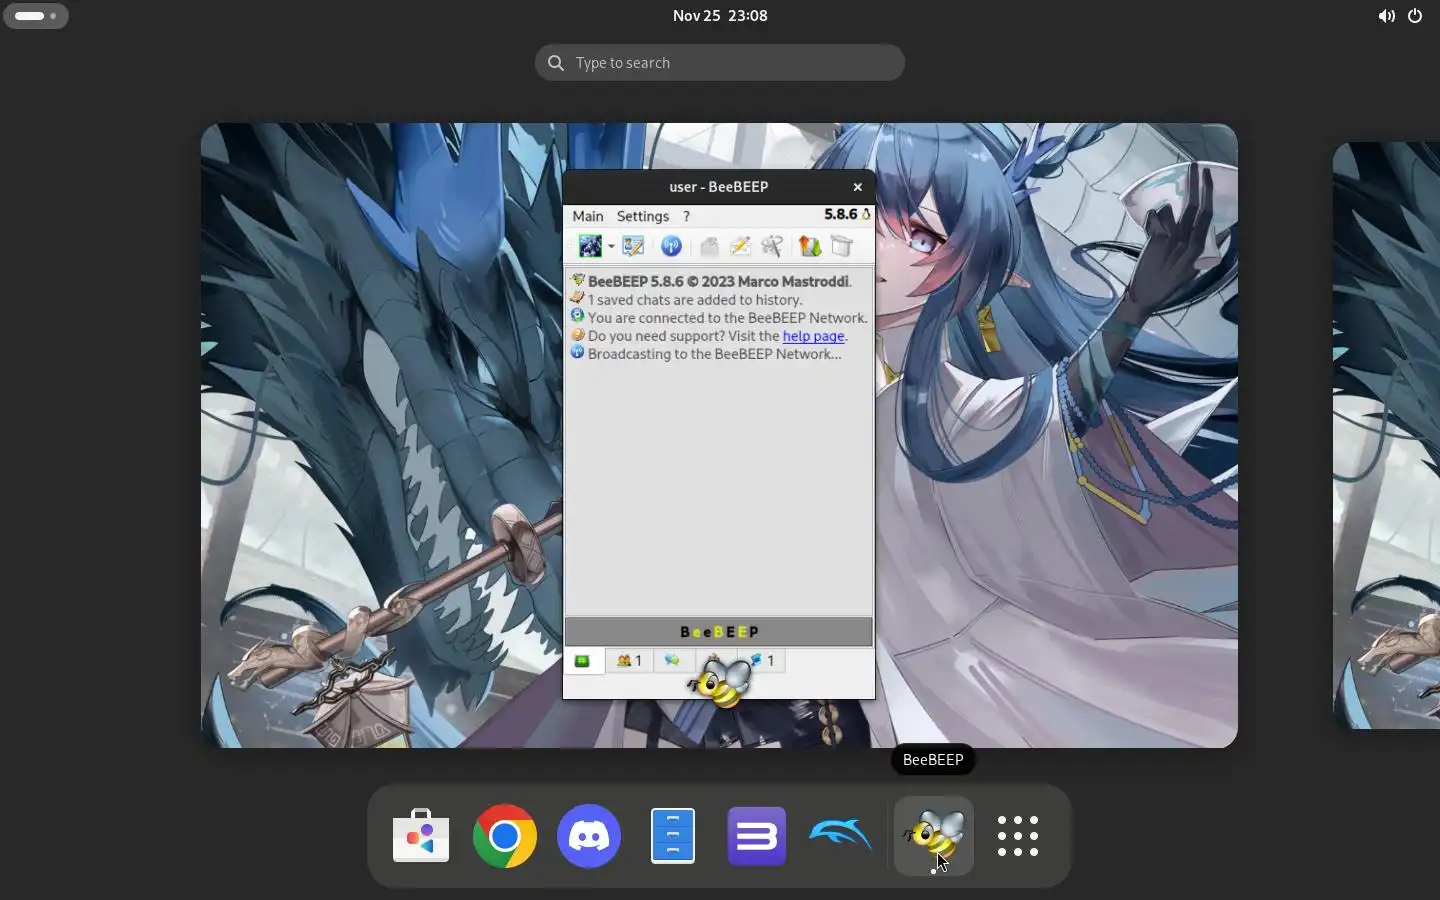Click the tools toolbar icon in BeeBEEP
Image resolution: width=1440 pixels, height=900 pixels.
pos(772,246)
